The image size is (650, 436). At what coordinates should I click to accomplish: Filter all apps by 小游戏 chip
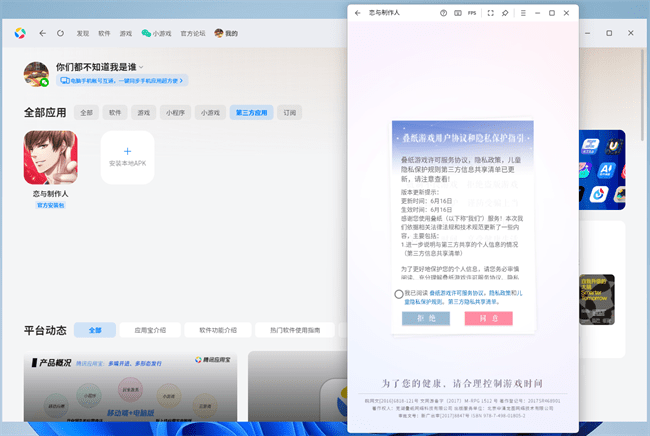pos(210,112)
